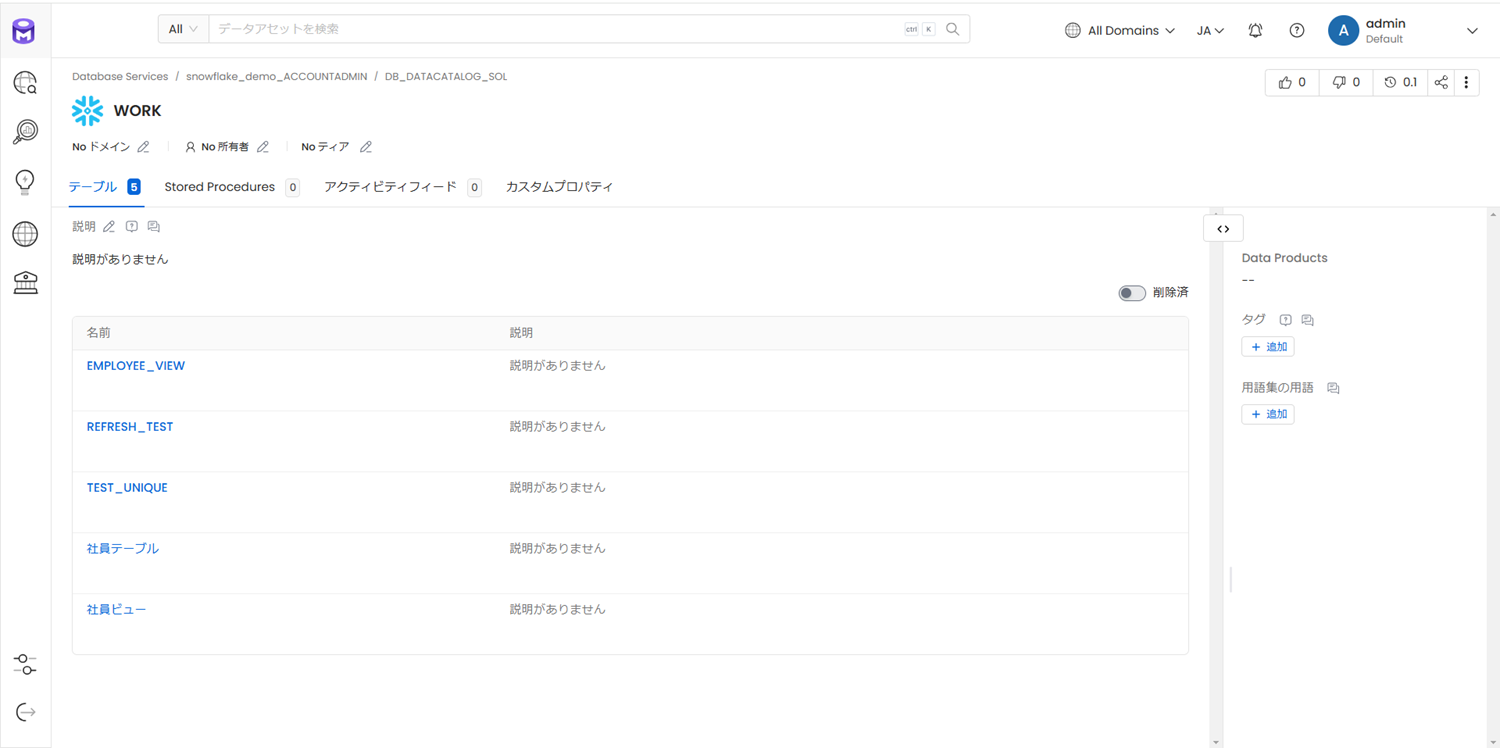Viewport: 1500px width, 748px height.
Task: Click the thumbs down dislike button
Action: click(x=1346, y=83)
